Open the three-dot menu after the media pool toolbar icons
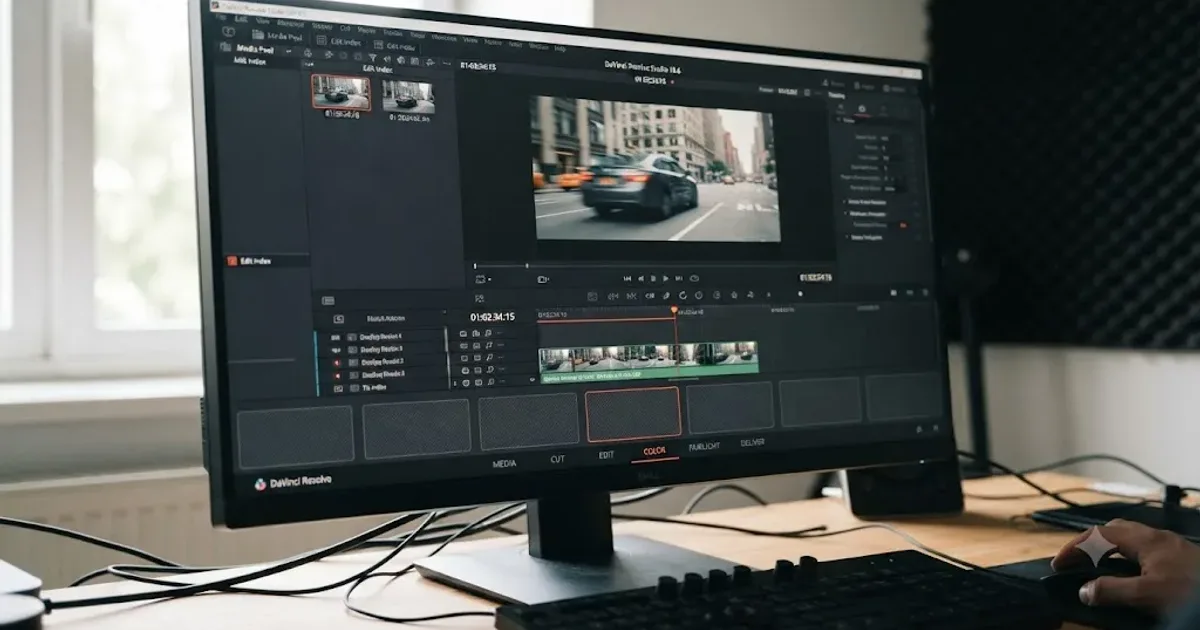Viewport: 1200px width, 630px height. point(447,63)
